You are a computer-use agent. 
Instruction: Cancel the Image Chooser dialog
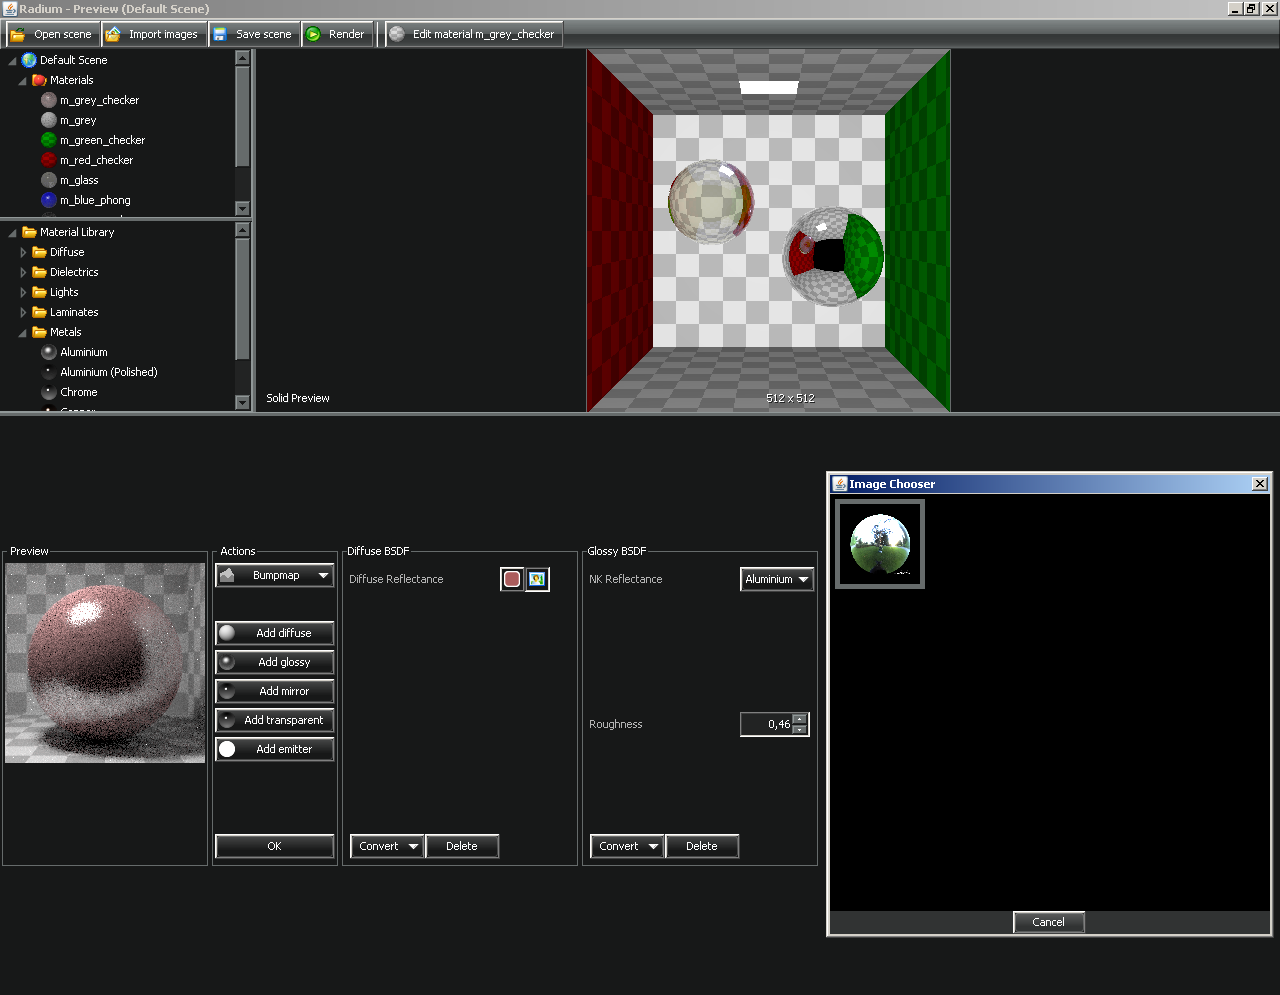coord(1048,922)
